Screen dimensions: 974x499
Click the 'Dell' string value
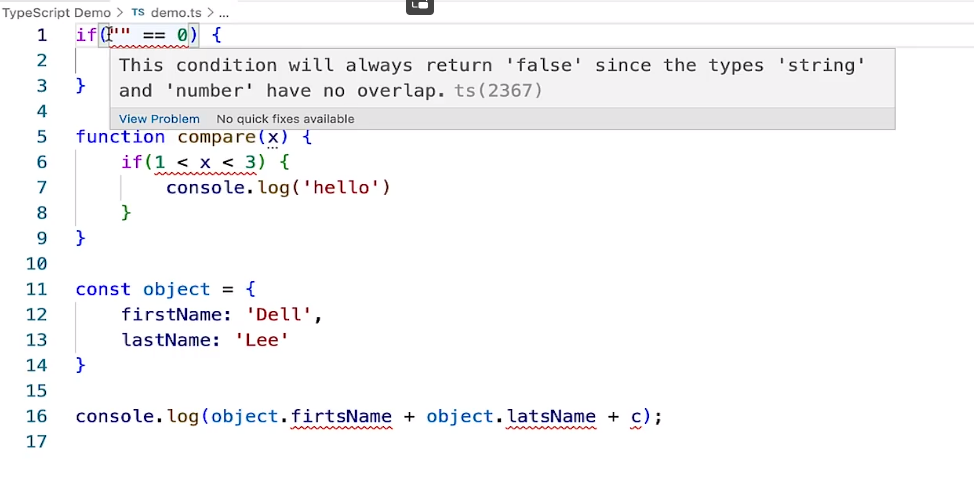click(278, 314)
